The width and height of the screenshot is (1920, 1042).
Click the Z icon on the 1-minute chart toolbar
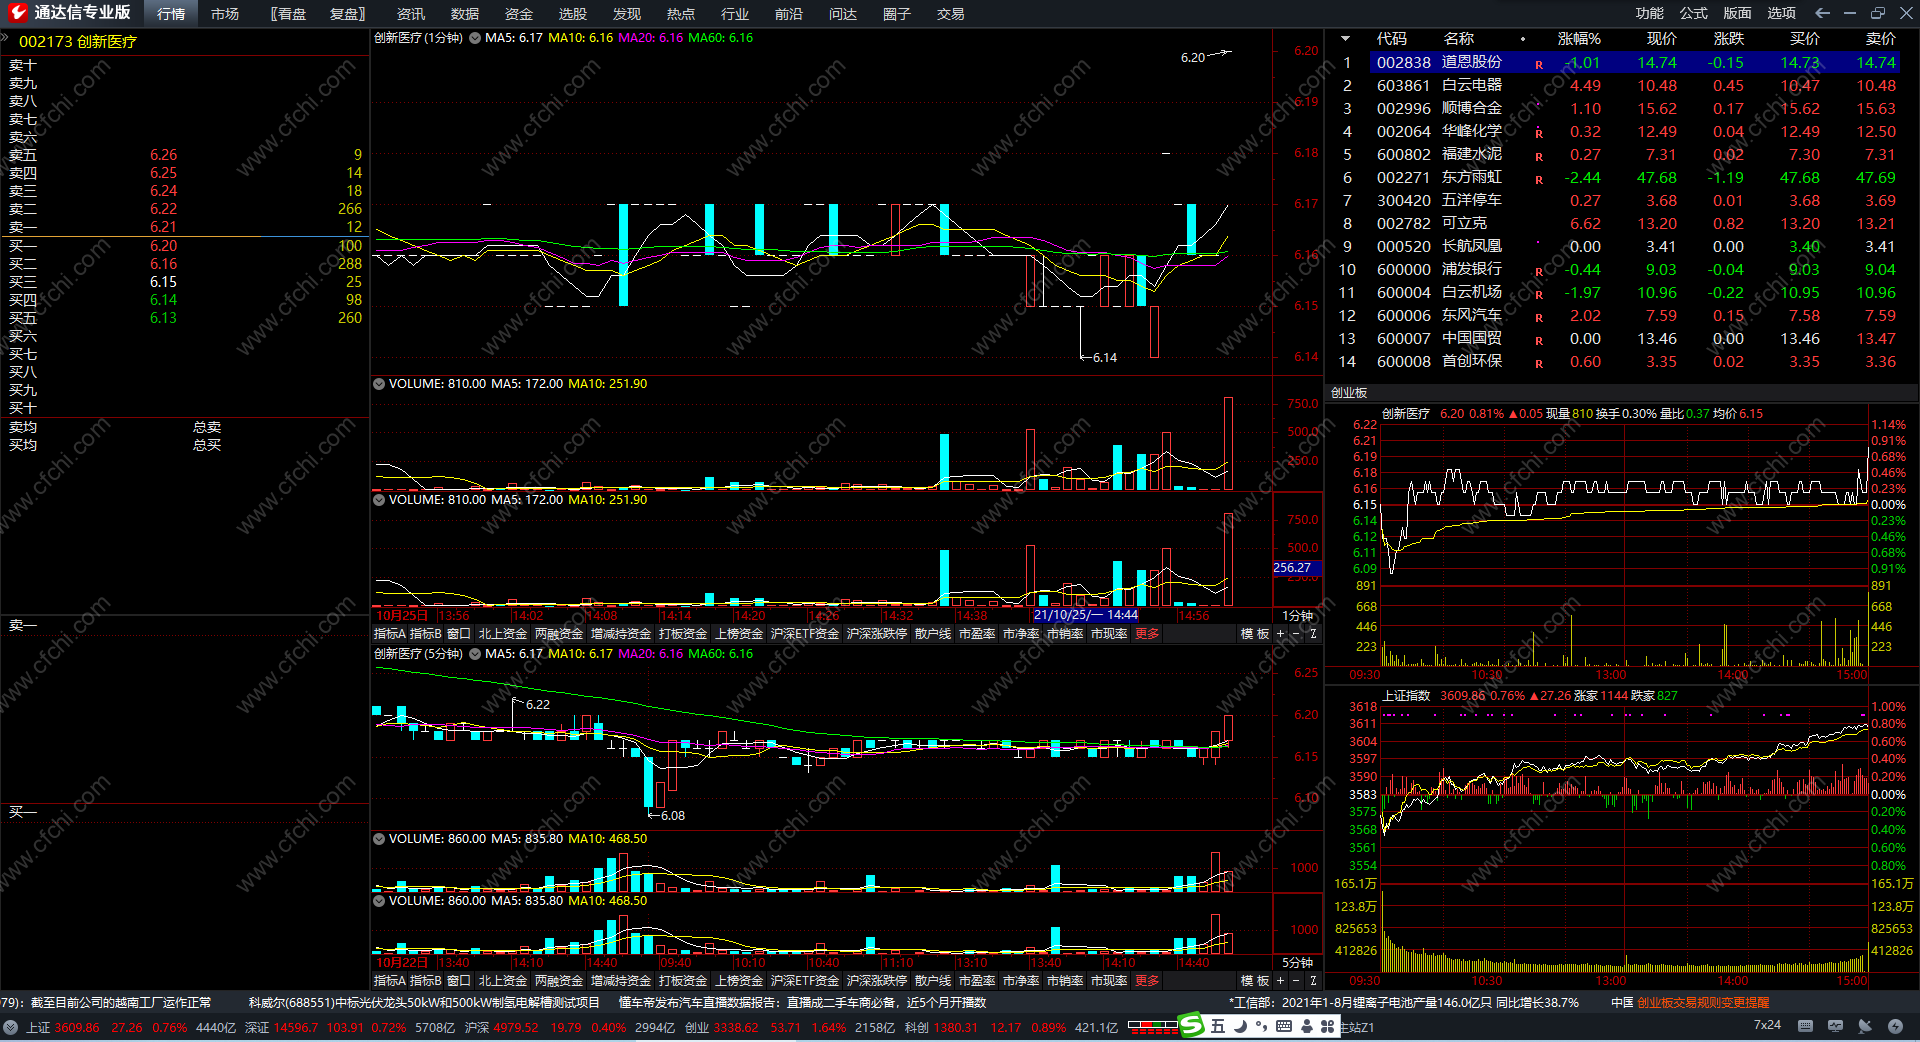(x=1313, y=633)
